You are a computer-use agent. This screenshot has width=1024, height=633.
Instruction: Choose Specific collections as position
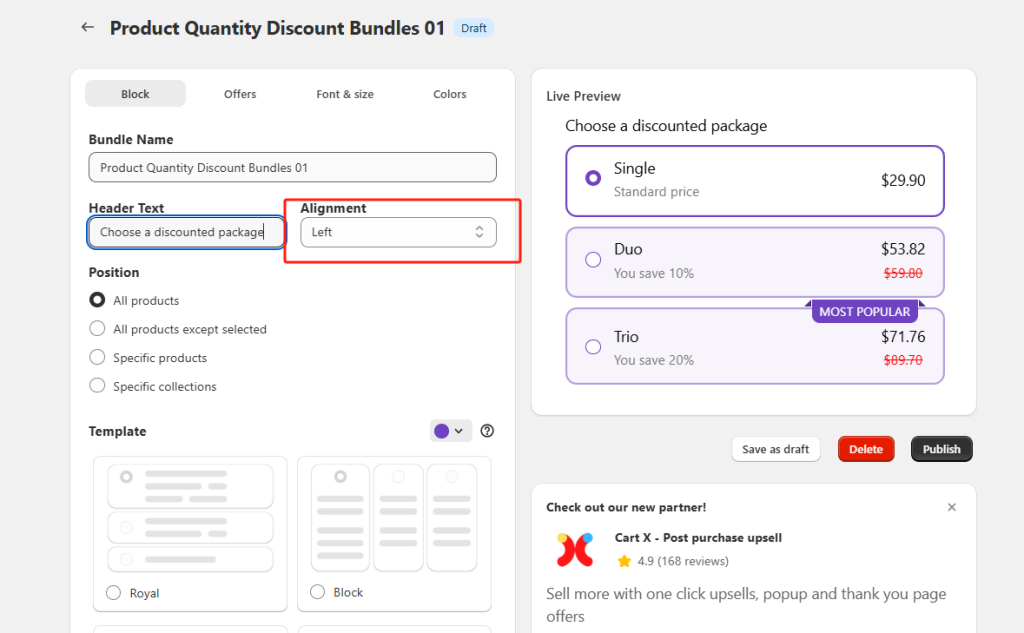point(97,385)
